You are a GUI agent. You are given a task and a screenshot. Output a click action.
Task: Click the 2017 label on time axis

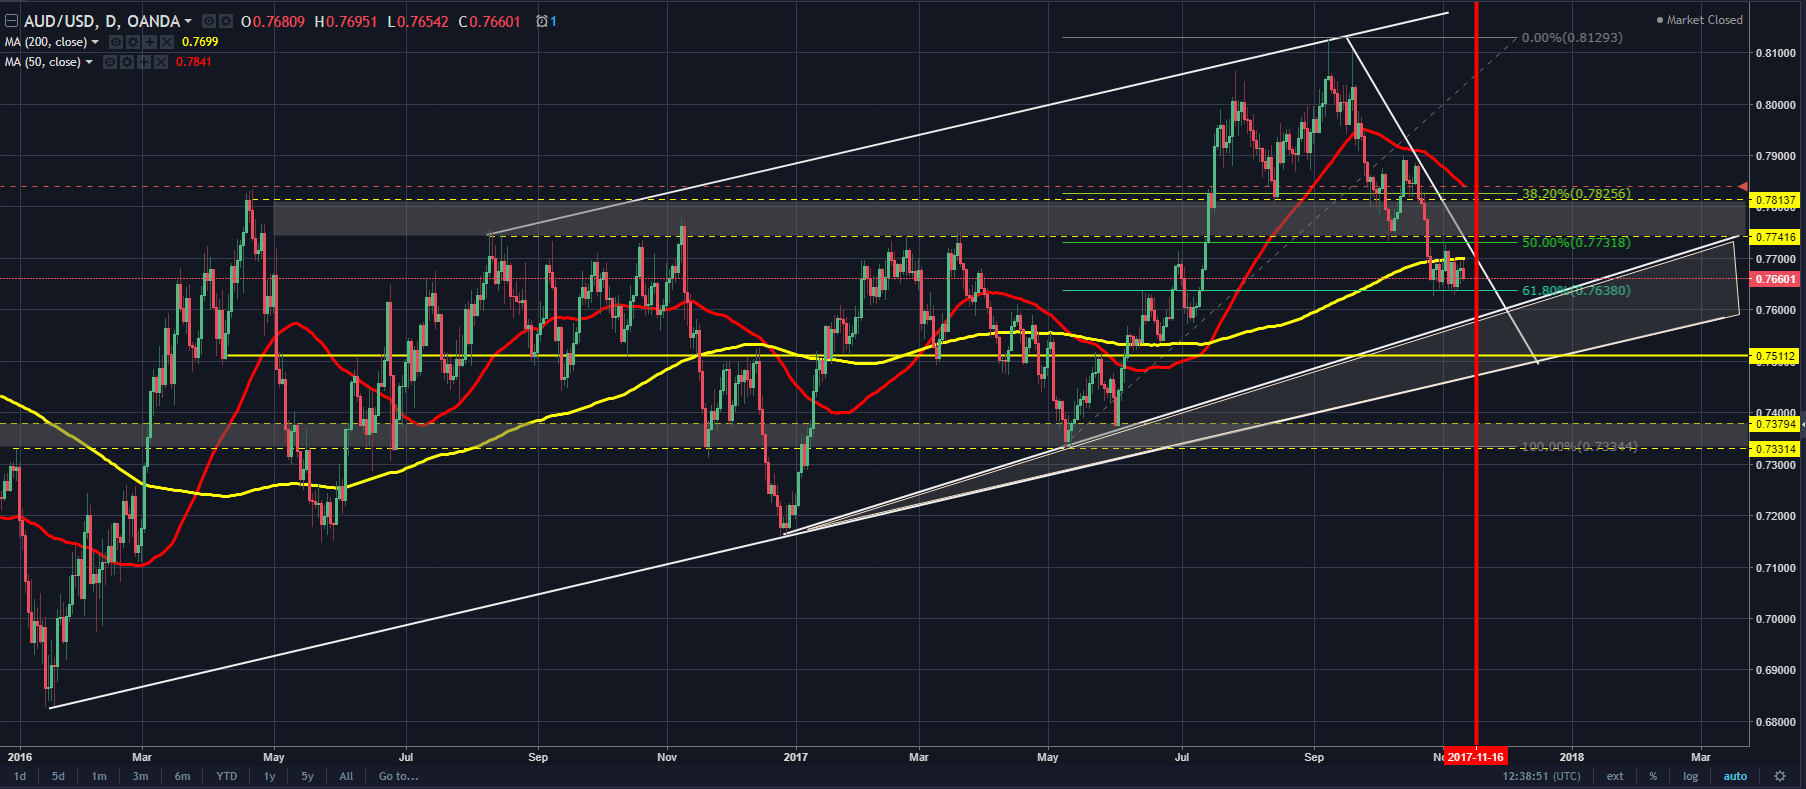pyautogui.click(x=796, y=757)
